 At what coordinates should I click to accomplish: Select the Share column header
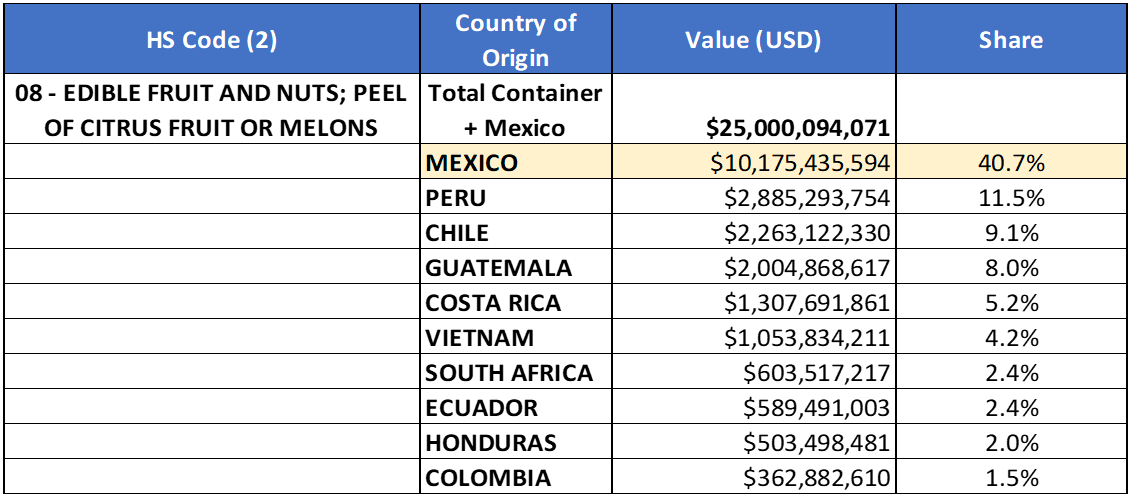1010,40
